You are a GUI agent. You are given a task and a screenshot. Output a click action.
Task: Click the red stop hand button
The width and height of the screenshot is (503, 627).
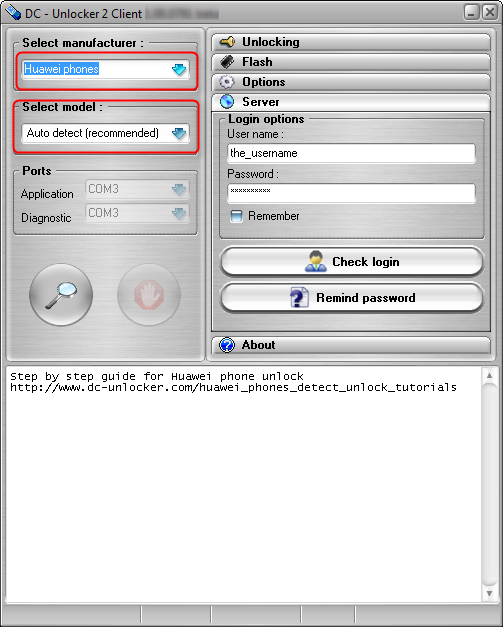(x=149, y=295)
